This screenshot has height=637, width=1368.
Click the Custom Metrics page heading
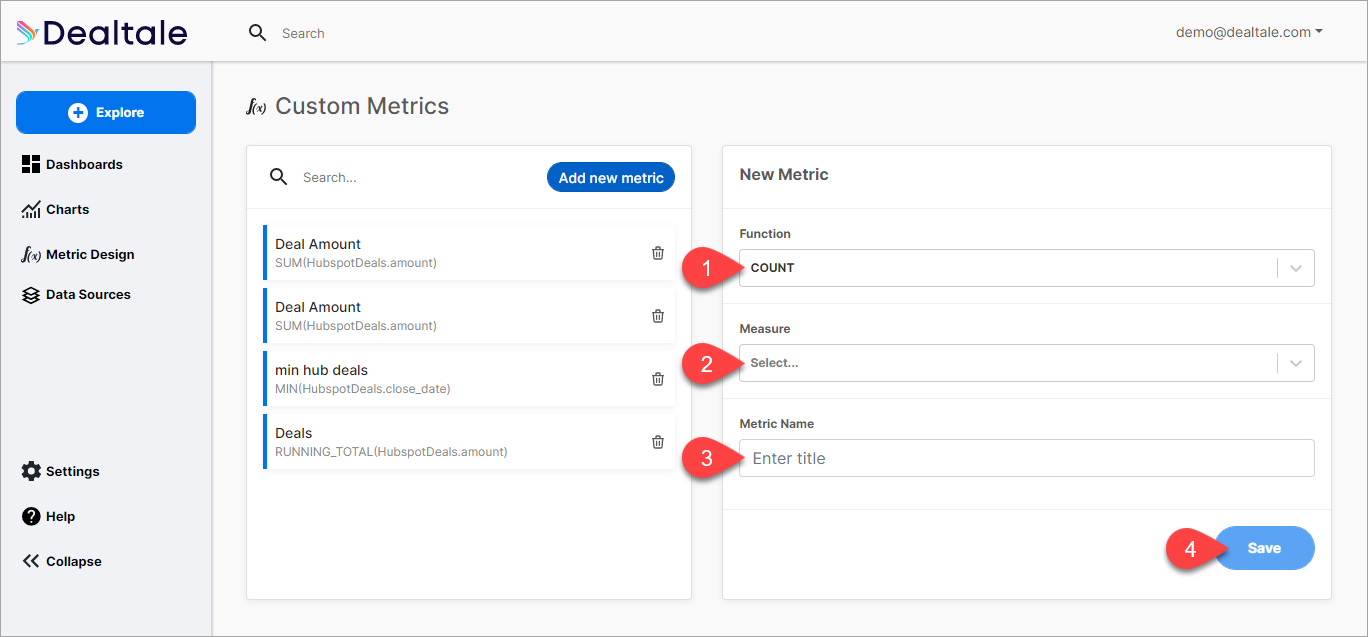pyautogui.click(x=362, y=106)
